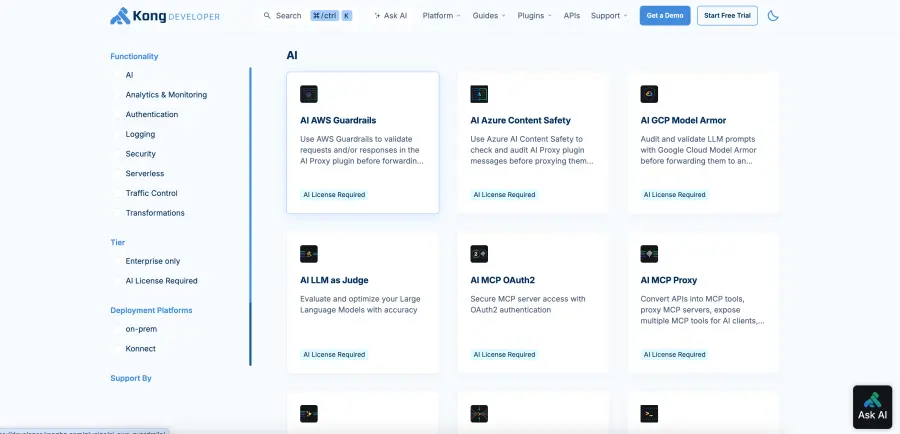Viewport: 900px width, 434px height.
Task: Open the floating Ask AI widget
Action: coord(872,407)
